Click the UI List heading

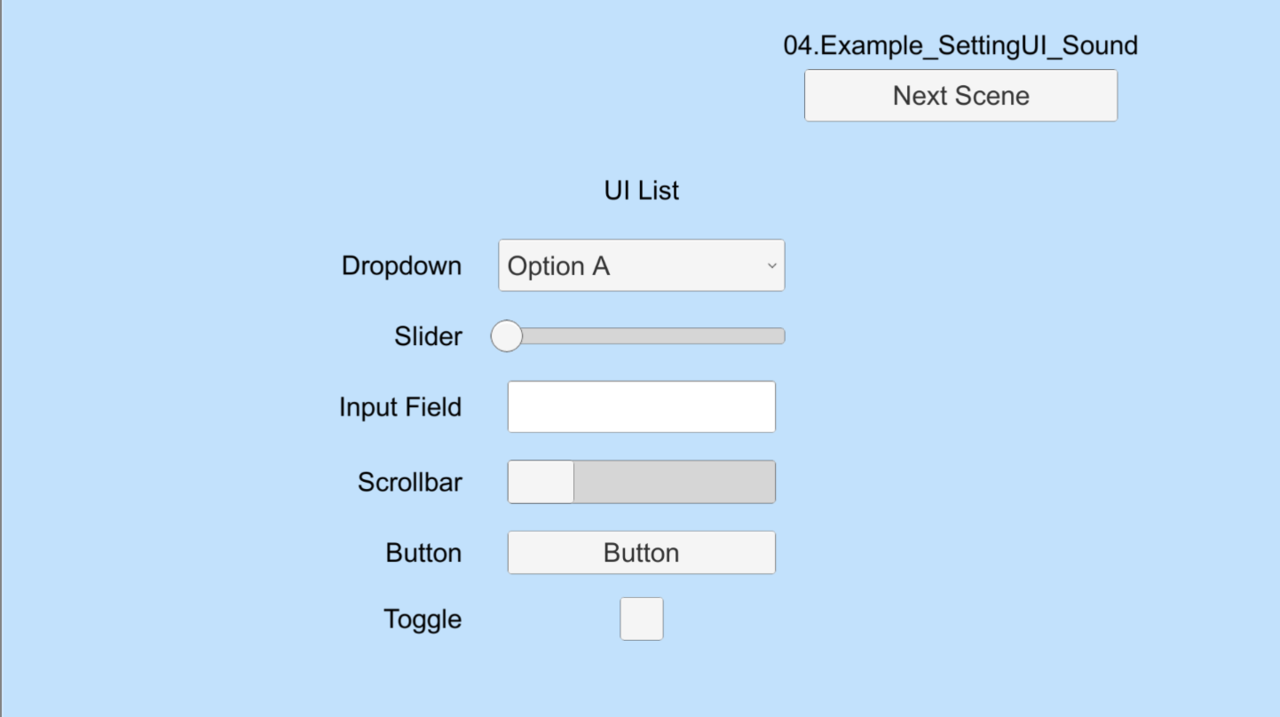point(641,190)
